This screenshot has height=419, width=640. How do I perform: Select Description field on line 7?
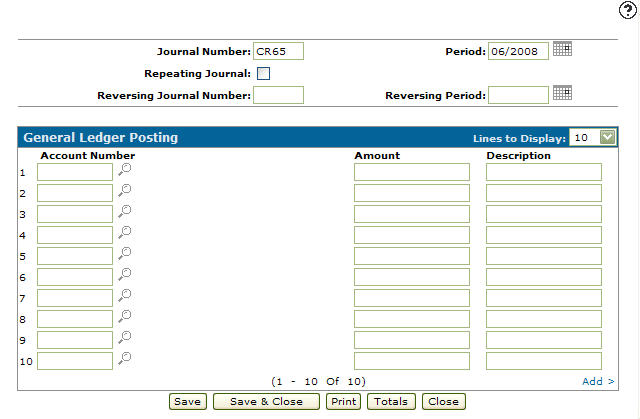pos(544,298)
